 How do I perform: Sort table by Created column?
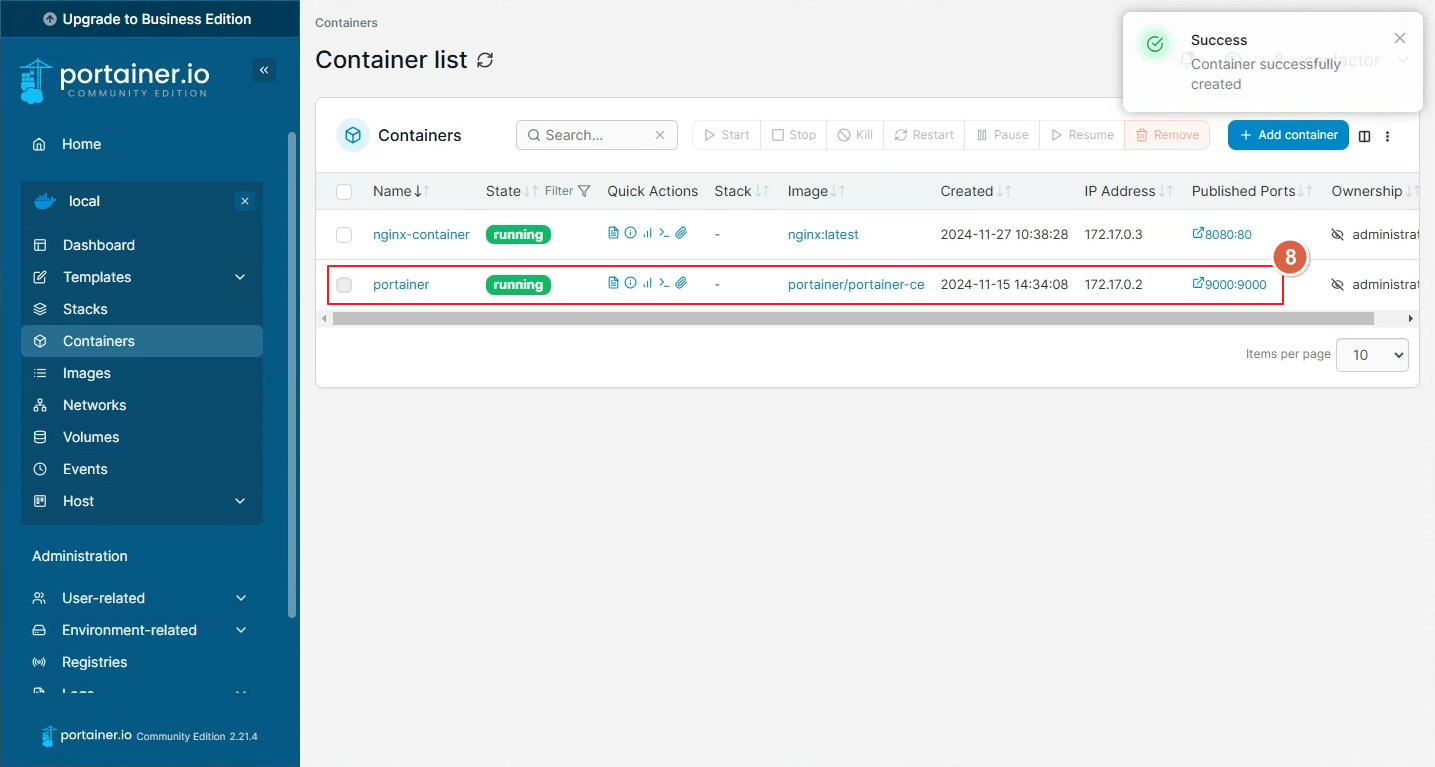[976, 191]
